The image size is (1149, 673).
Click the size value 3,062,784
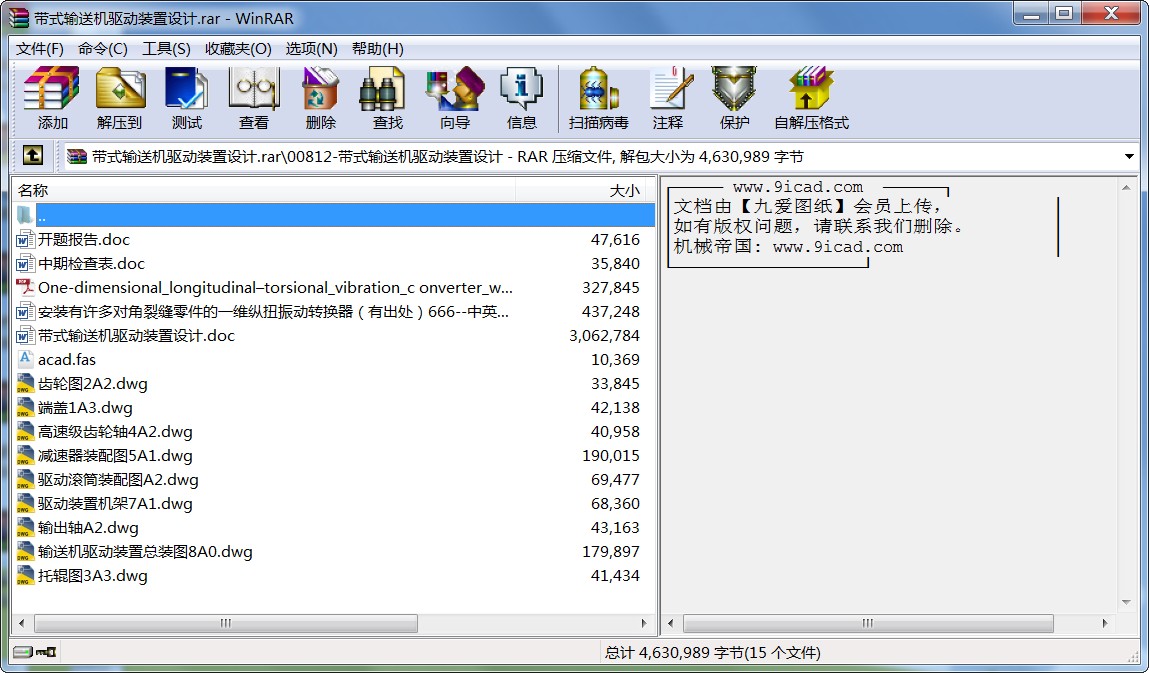pos(604,336)
